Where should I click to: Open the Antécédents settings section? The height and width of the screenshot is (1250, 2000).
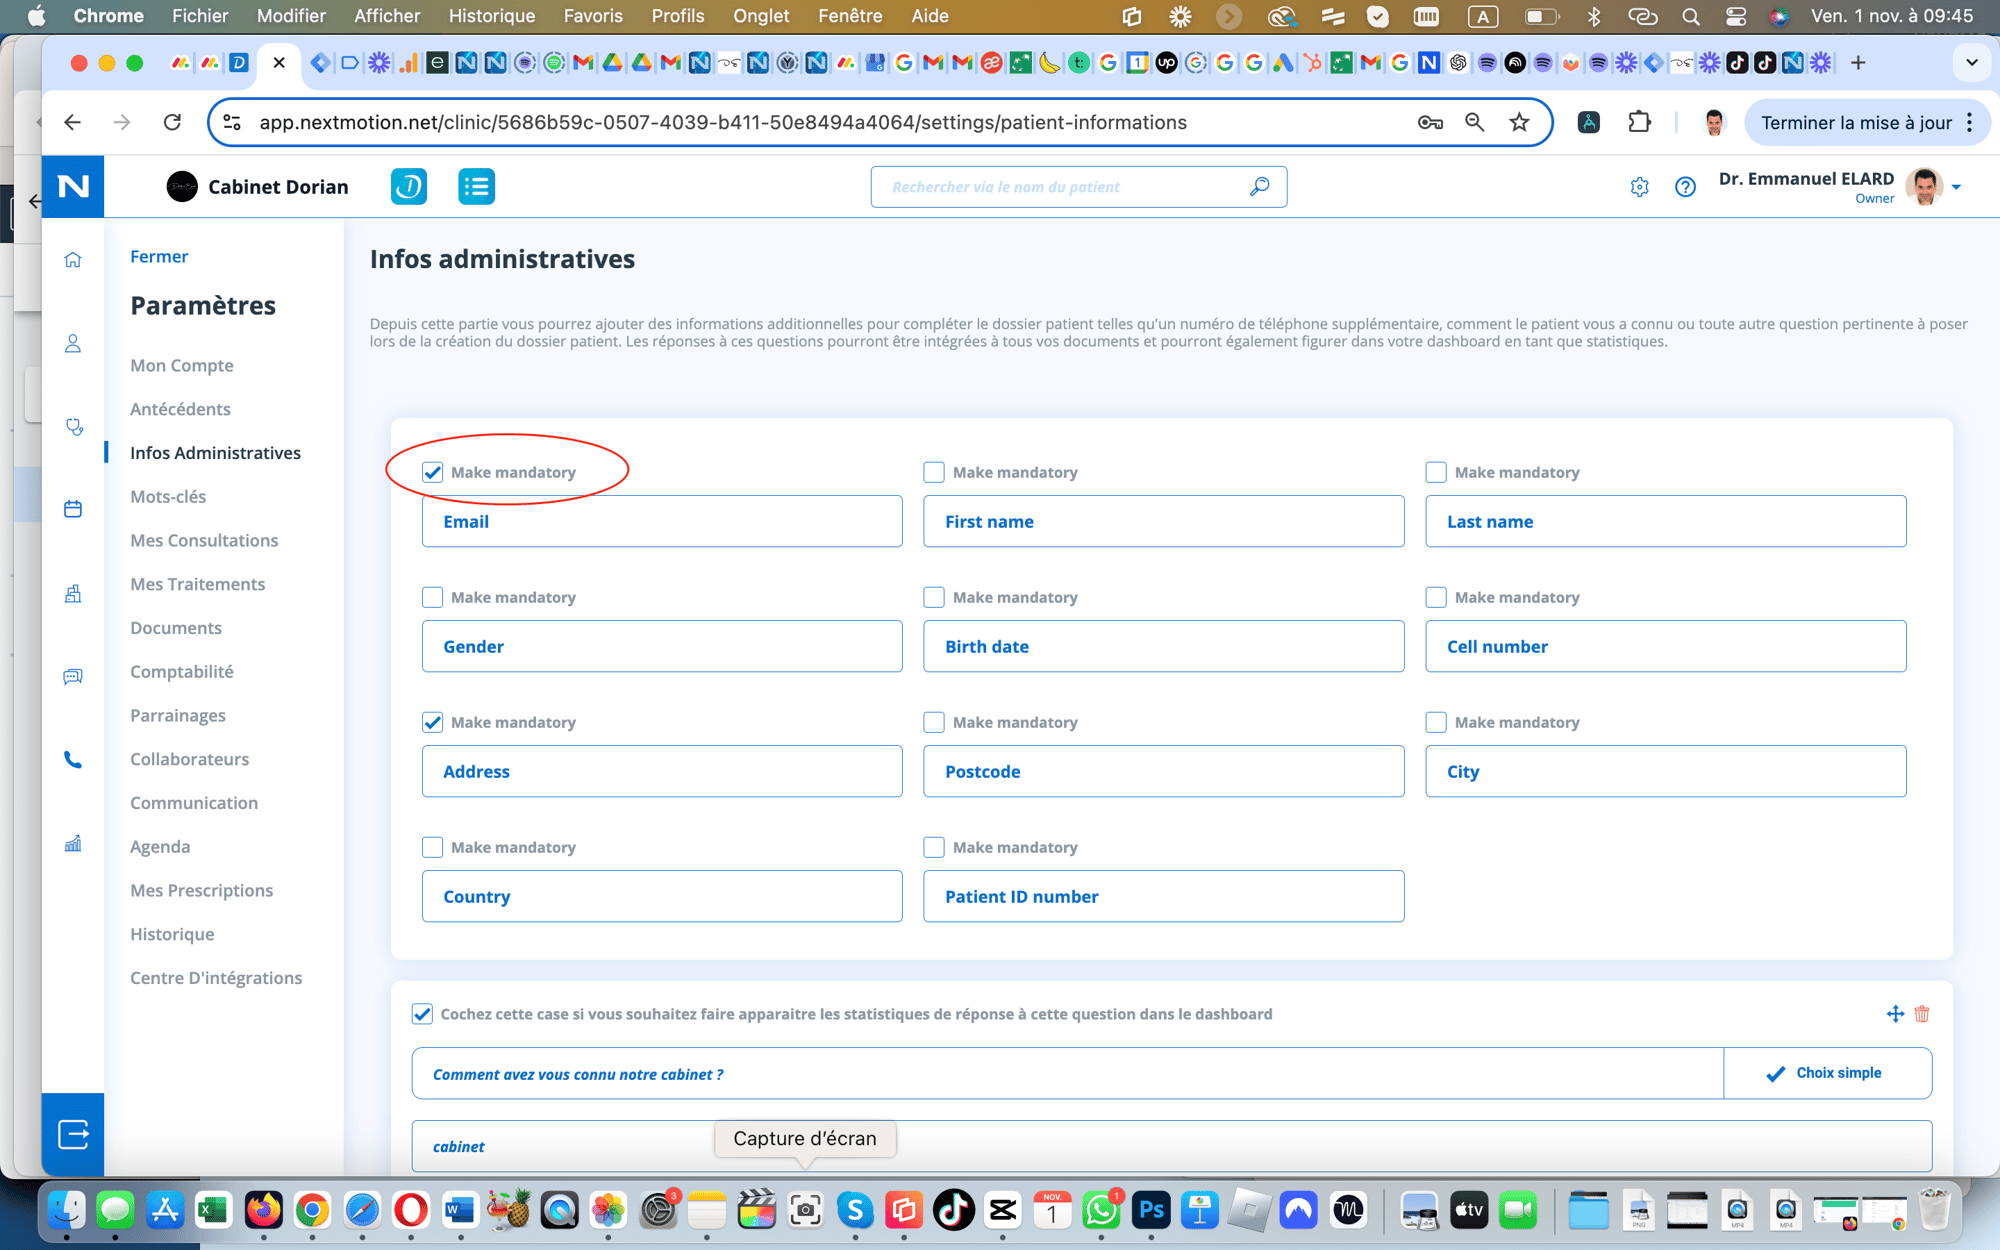click(180, 409)
